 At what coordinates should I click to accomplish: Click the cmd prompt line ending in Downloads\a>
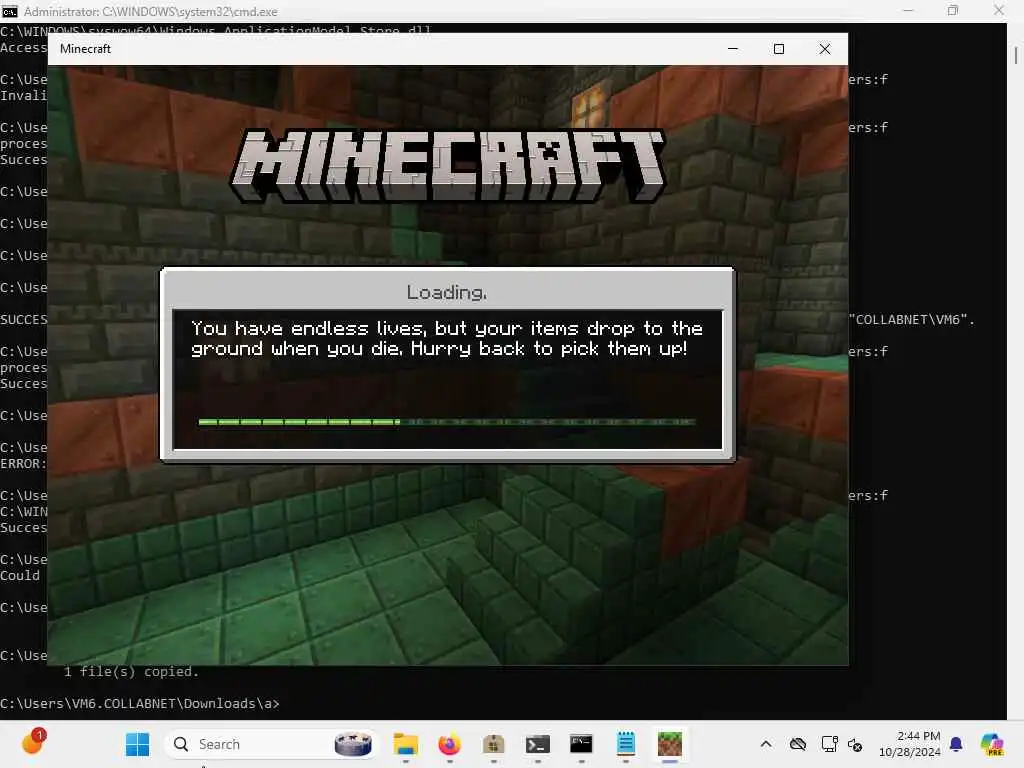click(x=140, y=703)
